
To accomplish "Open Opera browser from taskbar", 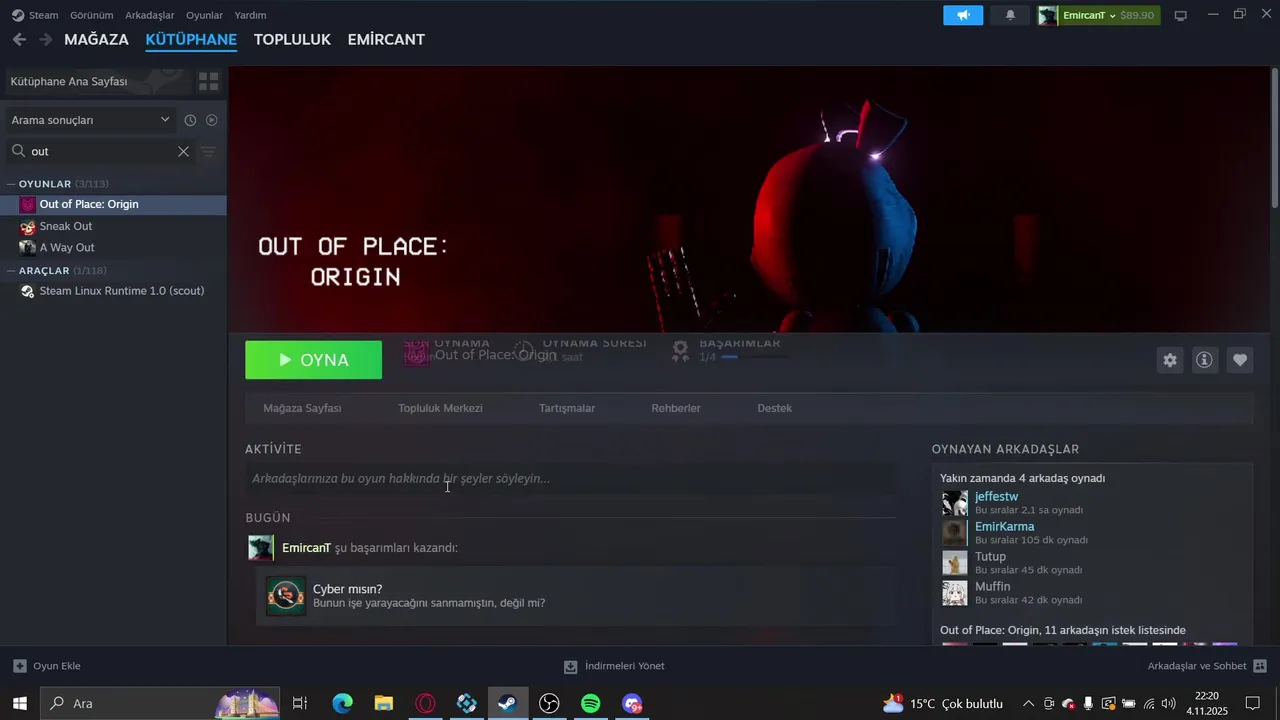I will 425,703.
